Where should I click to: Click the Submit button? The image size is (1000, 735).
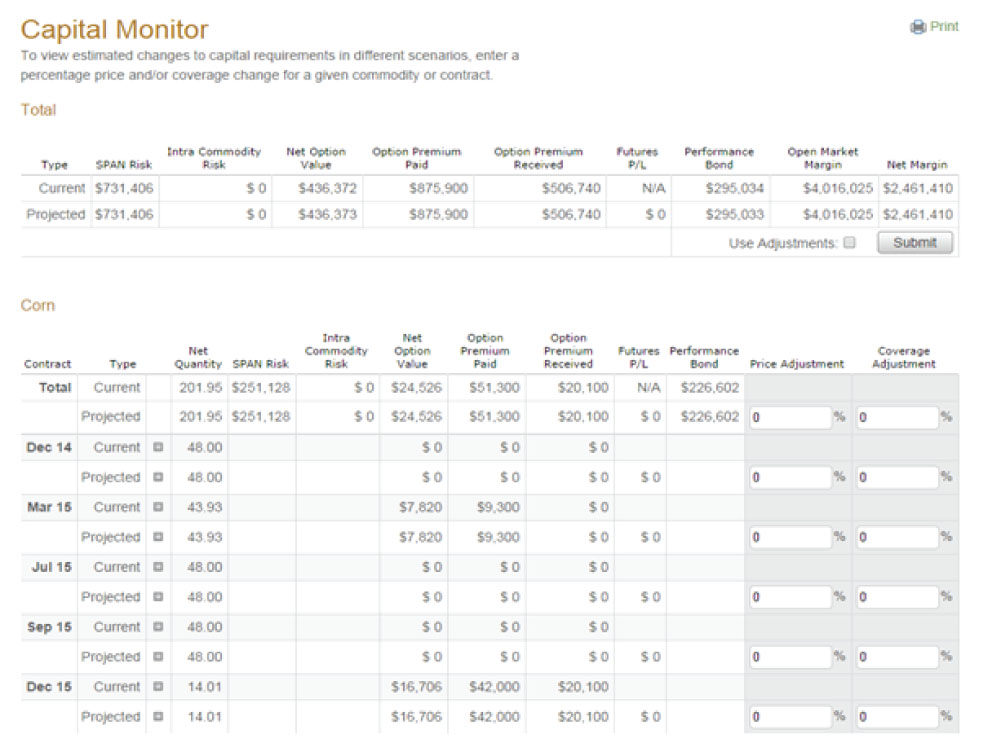(x=915, y=242)
